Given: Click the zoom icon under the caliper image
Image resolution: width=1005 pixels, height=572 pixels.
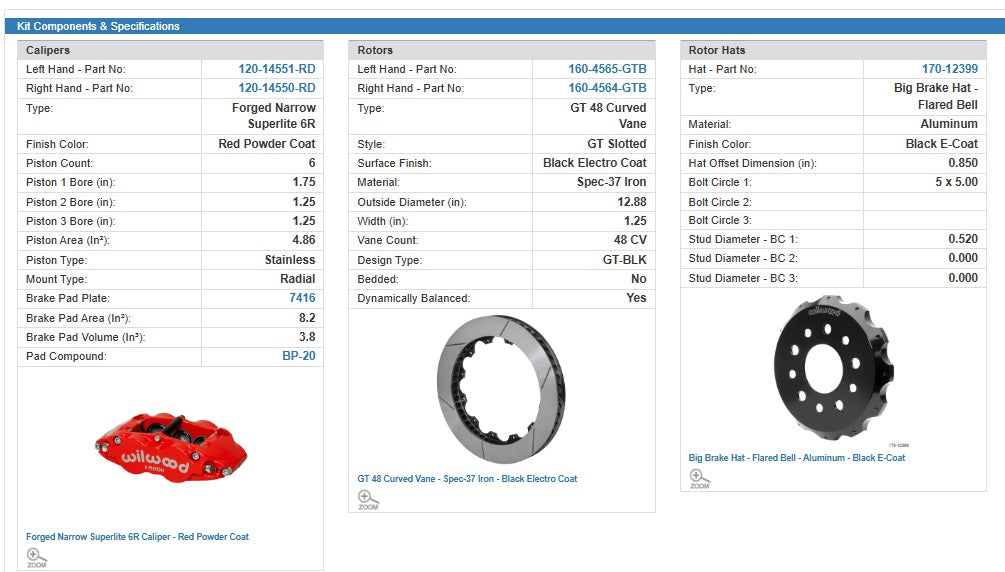Looking at the screenshot, I should pyautogui.click(x=37, y=557).
